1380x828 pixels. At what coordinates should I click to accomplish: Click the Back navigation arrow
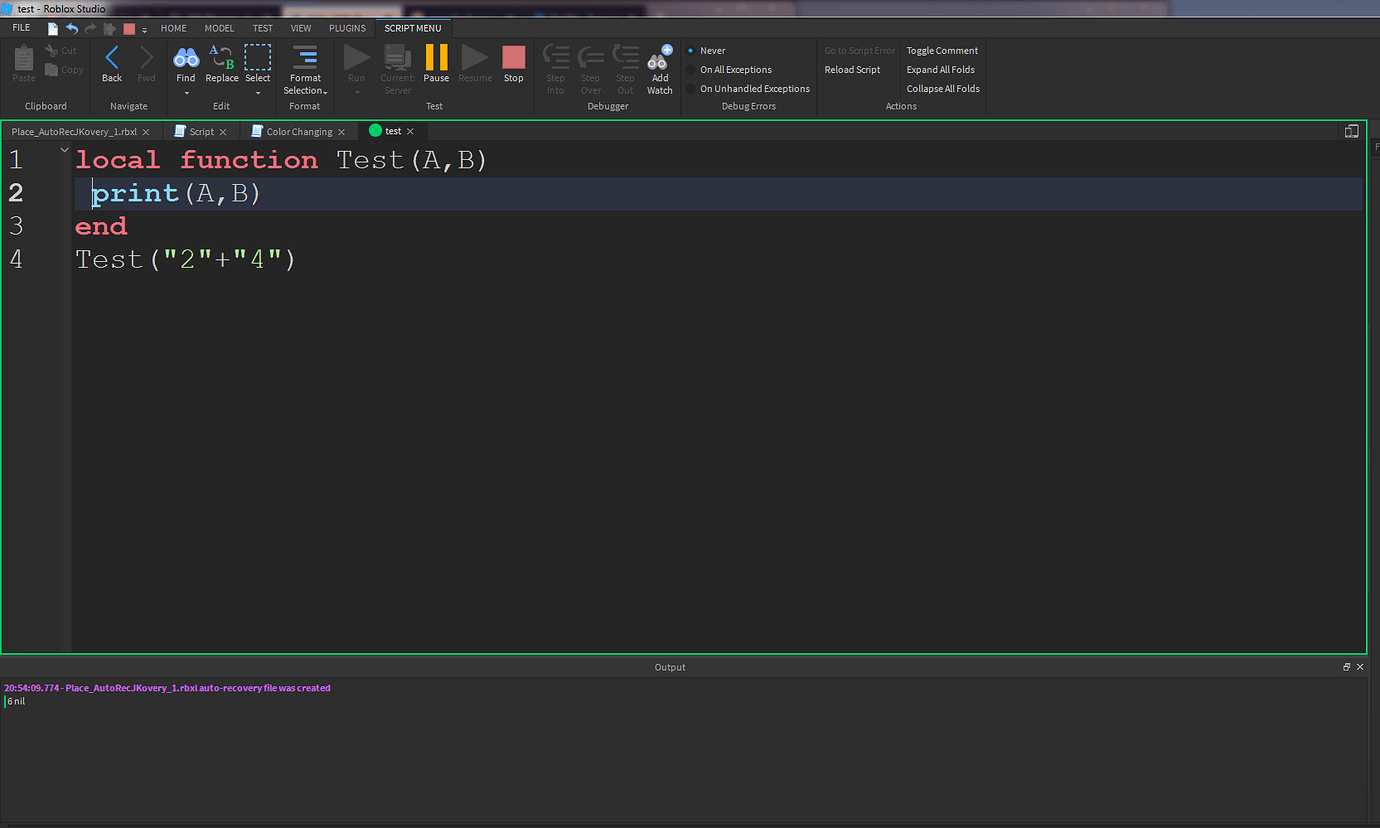pyautogui.click(x=112, y=58)
